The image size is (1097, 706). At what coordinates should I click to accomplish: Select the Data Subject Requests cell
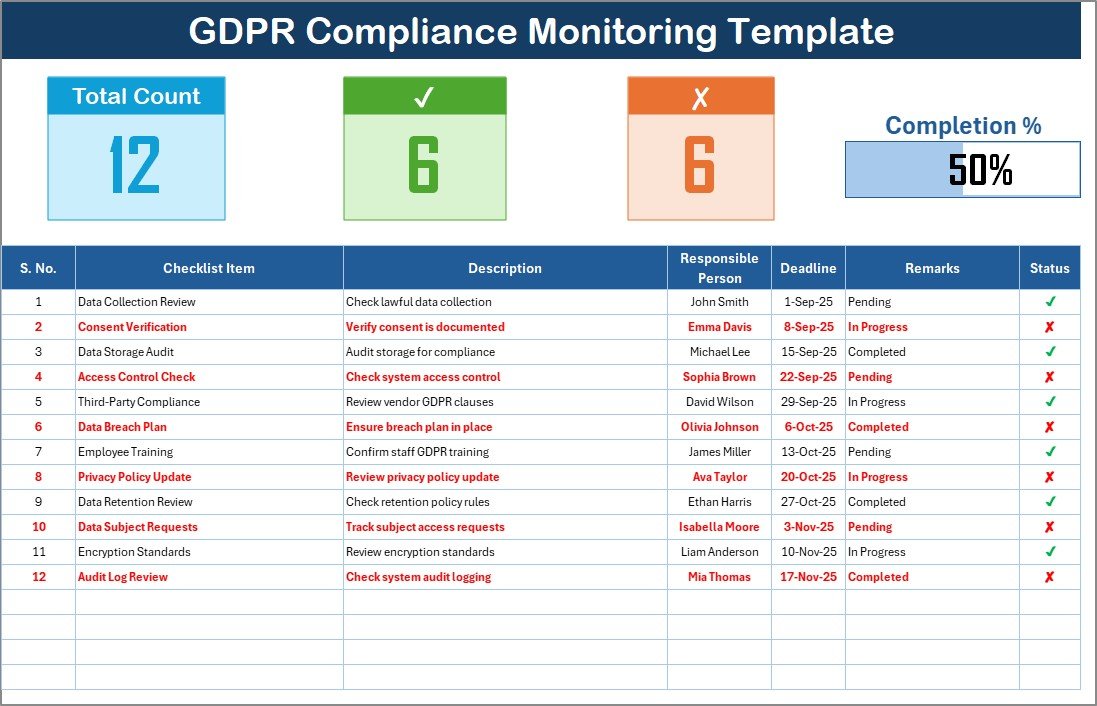[209, 527]
